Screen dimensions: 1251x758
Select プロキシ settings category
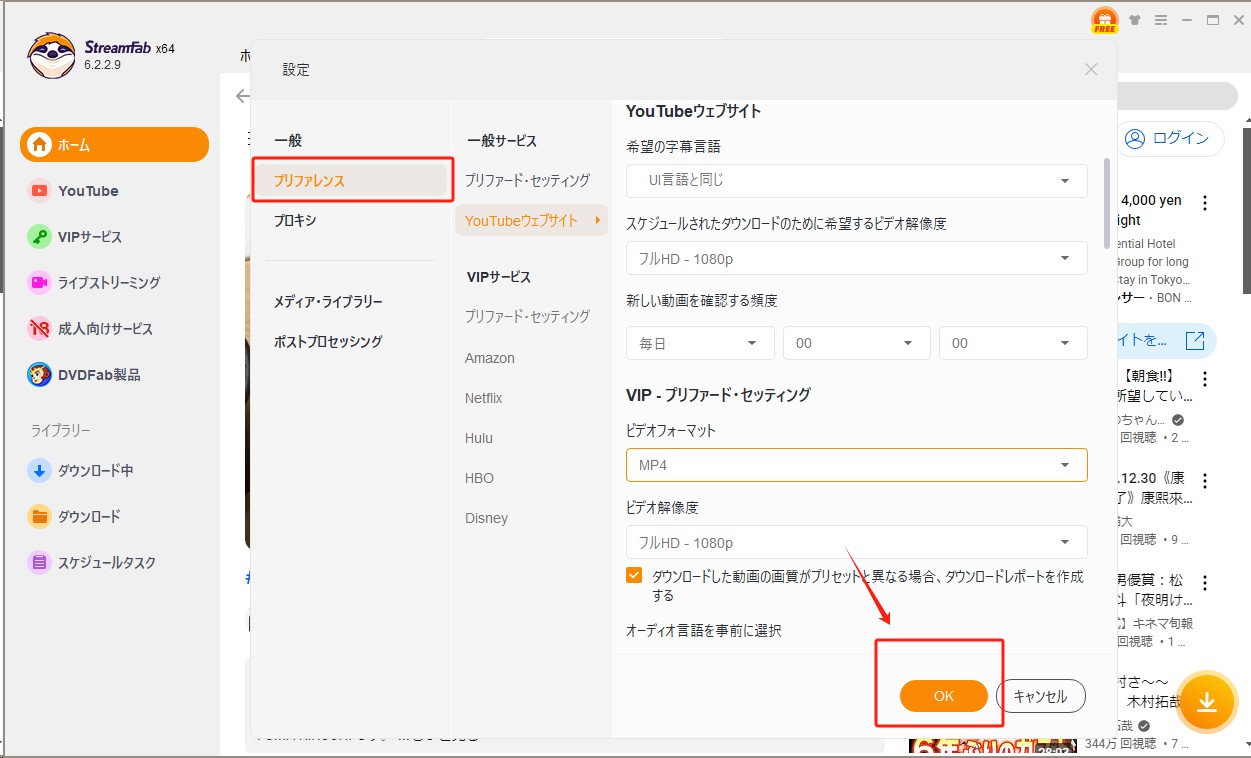pyautogui.click(x=296, y=220)
